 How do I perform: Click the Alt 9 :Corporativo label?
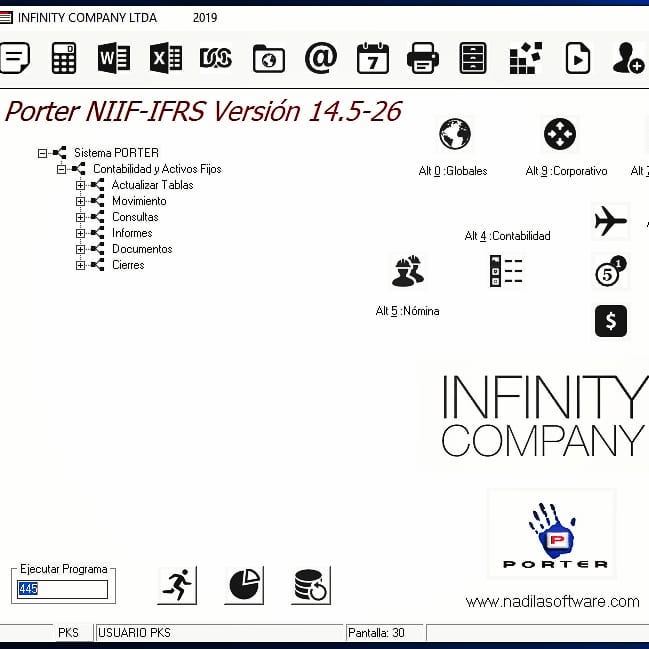pos(566,171)
